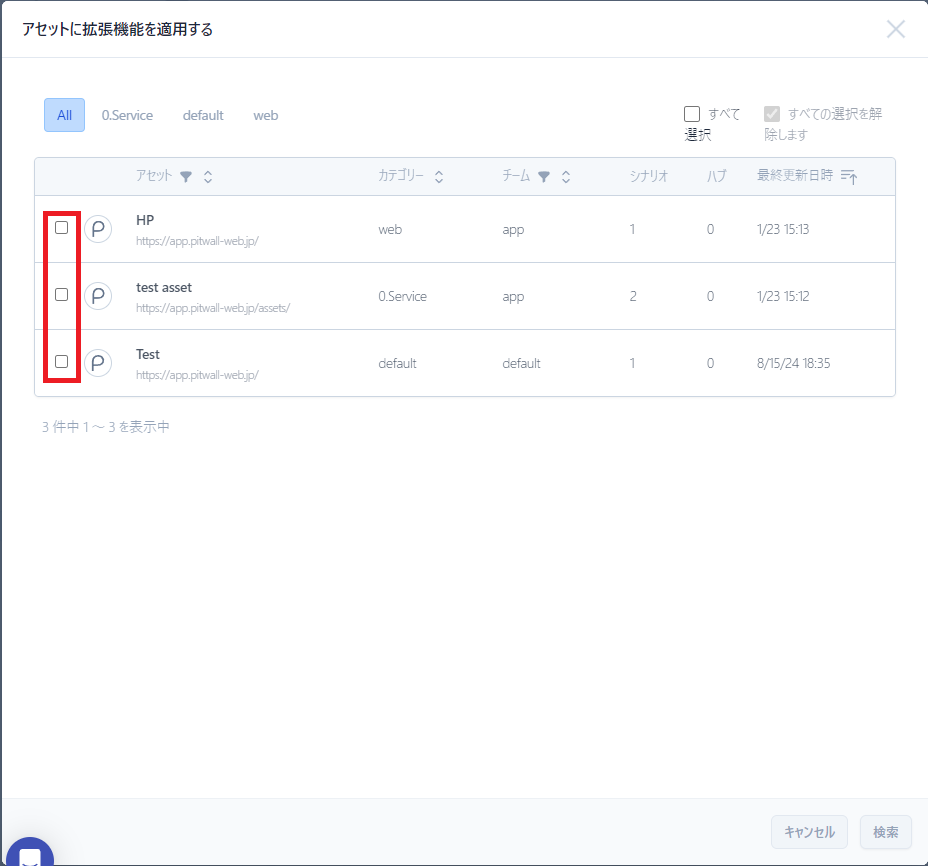Image resolution: width=928 pixels, height=866 pixels.
Task: Check the test asset row checkbox
Action: point(62,295)
